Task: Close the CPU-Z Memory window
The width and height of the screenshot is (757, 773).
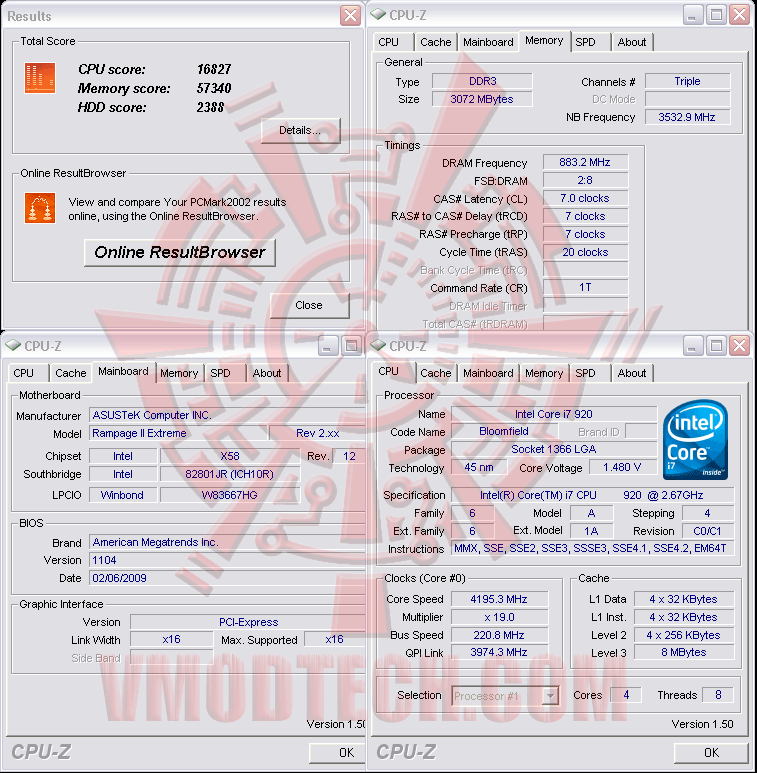Action: click(740, 15)
